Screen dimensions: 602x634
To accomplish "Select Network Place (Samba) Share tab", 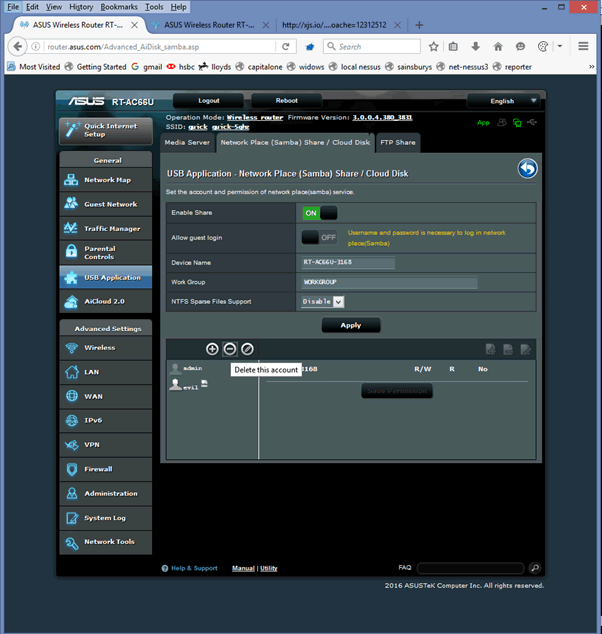I will click(x=295, y=143).
